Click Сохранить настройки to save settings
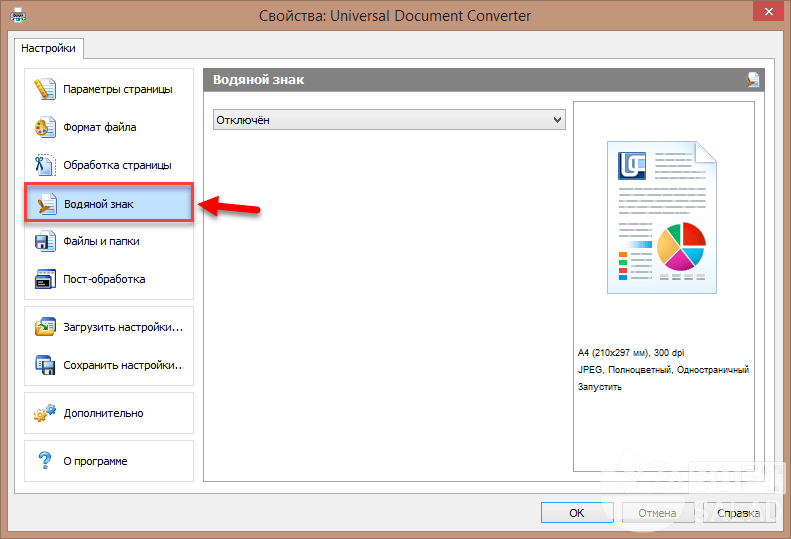This screenshot has height=539, width=791. 122,365
